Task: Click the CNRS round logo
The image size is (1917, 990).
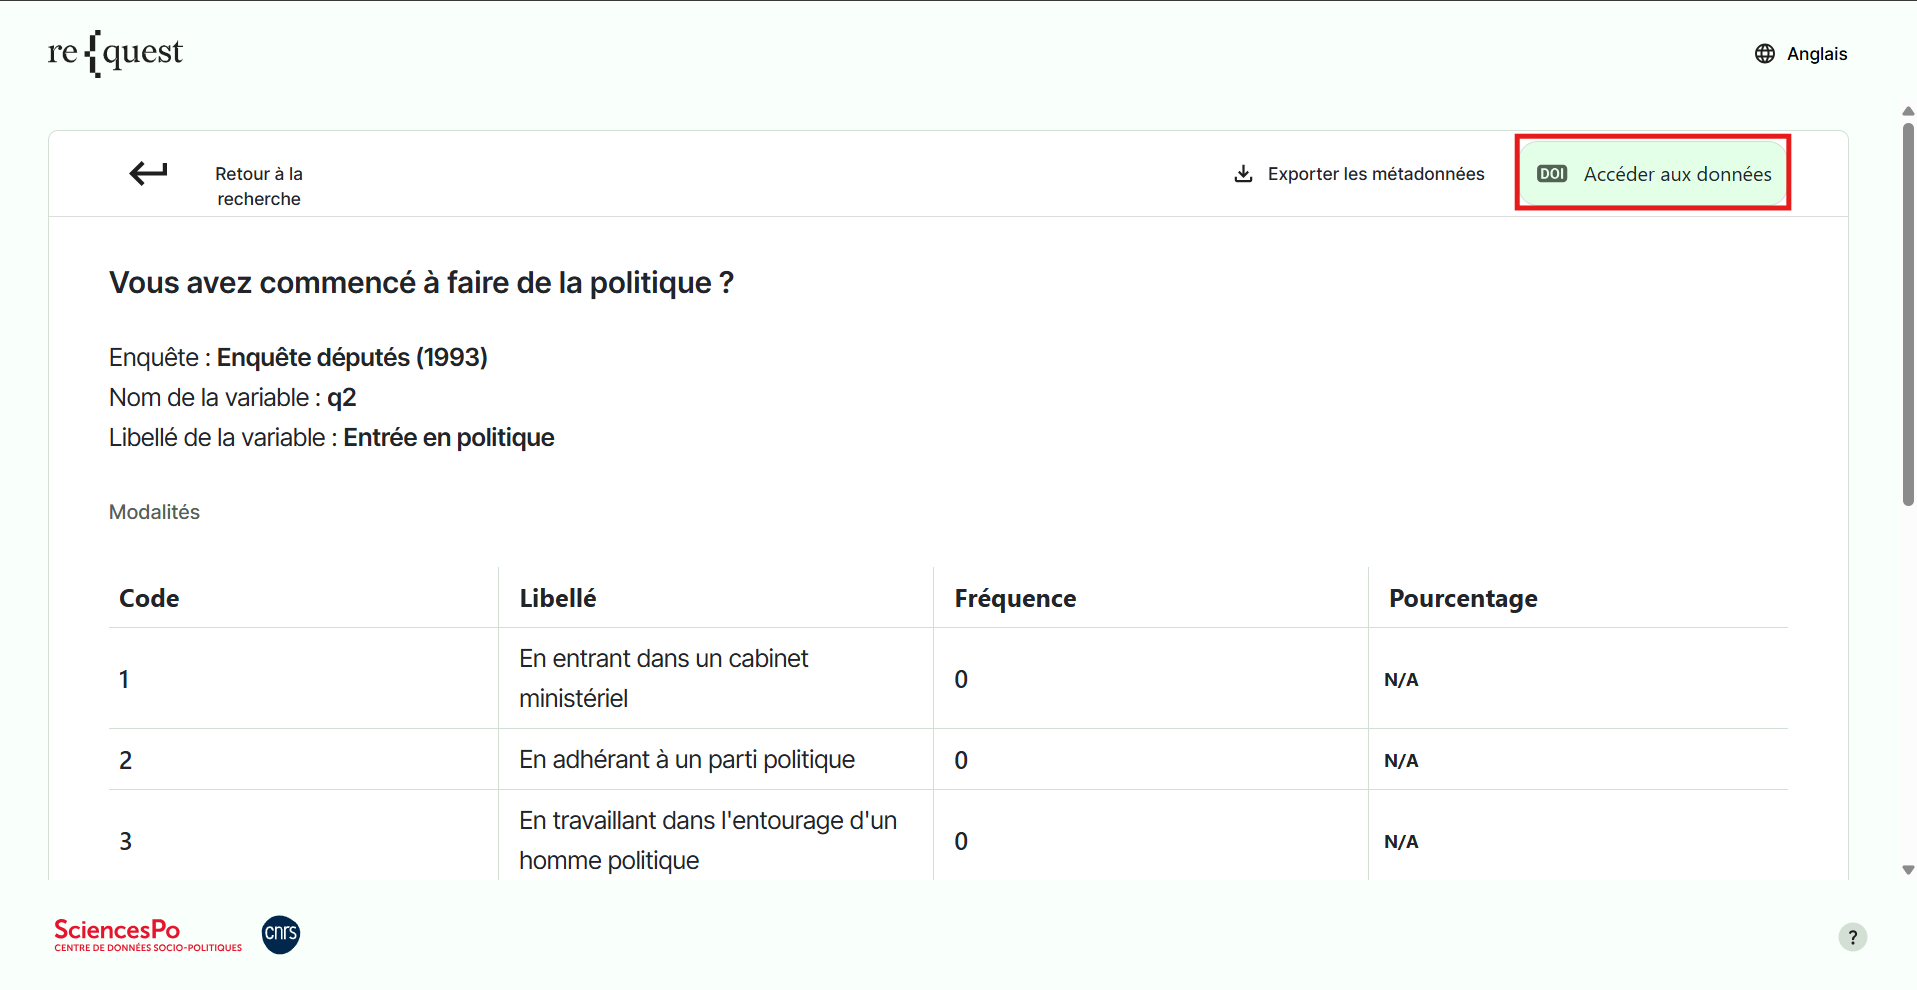Action: click(x=281, y=934)
